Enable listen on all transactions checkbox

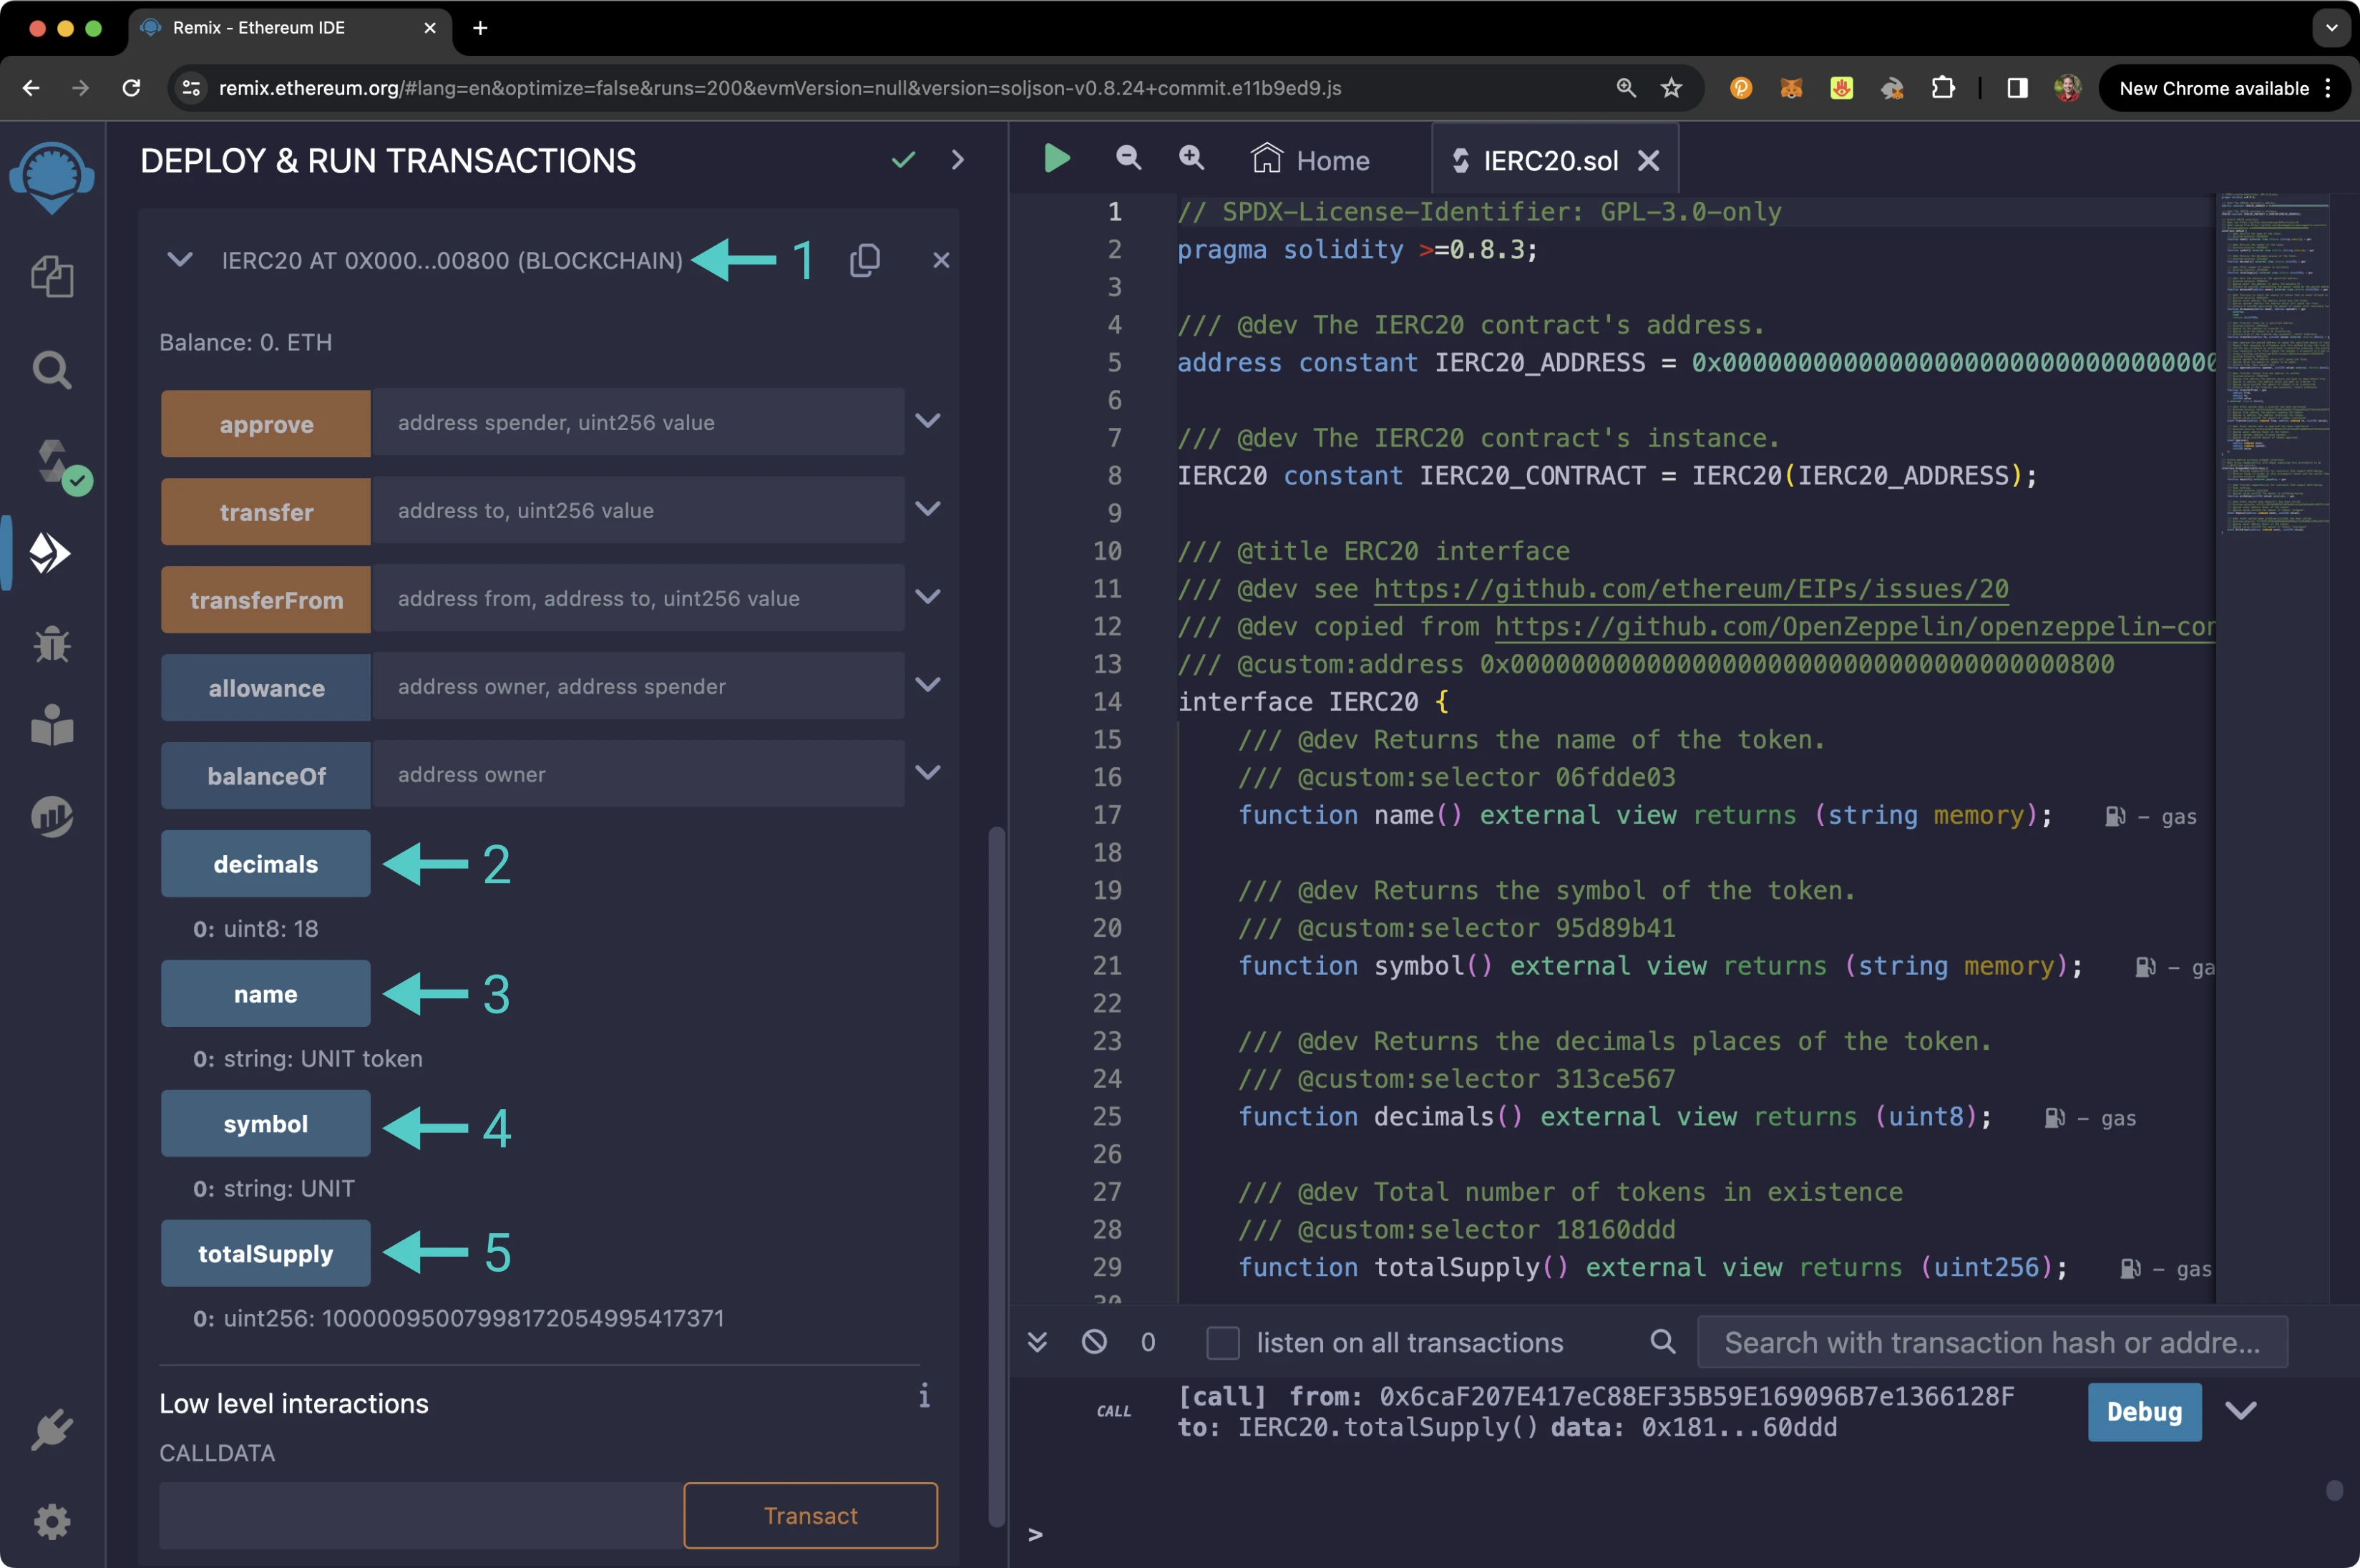pyautogui.click(x=1222, y=1342)
